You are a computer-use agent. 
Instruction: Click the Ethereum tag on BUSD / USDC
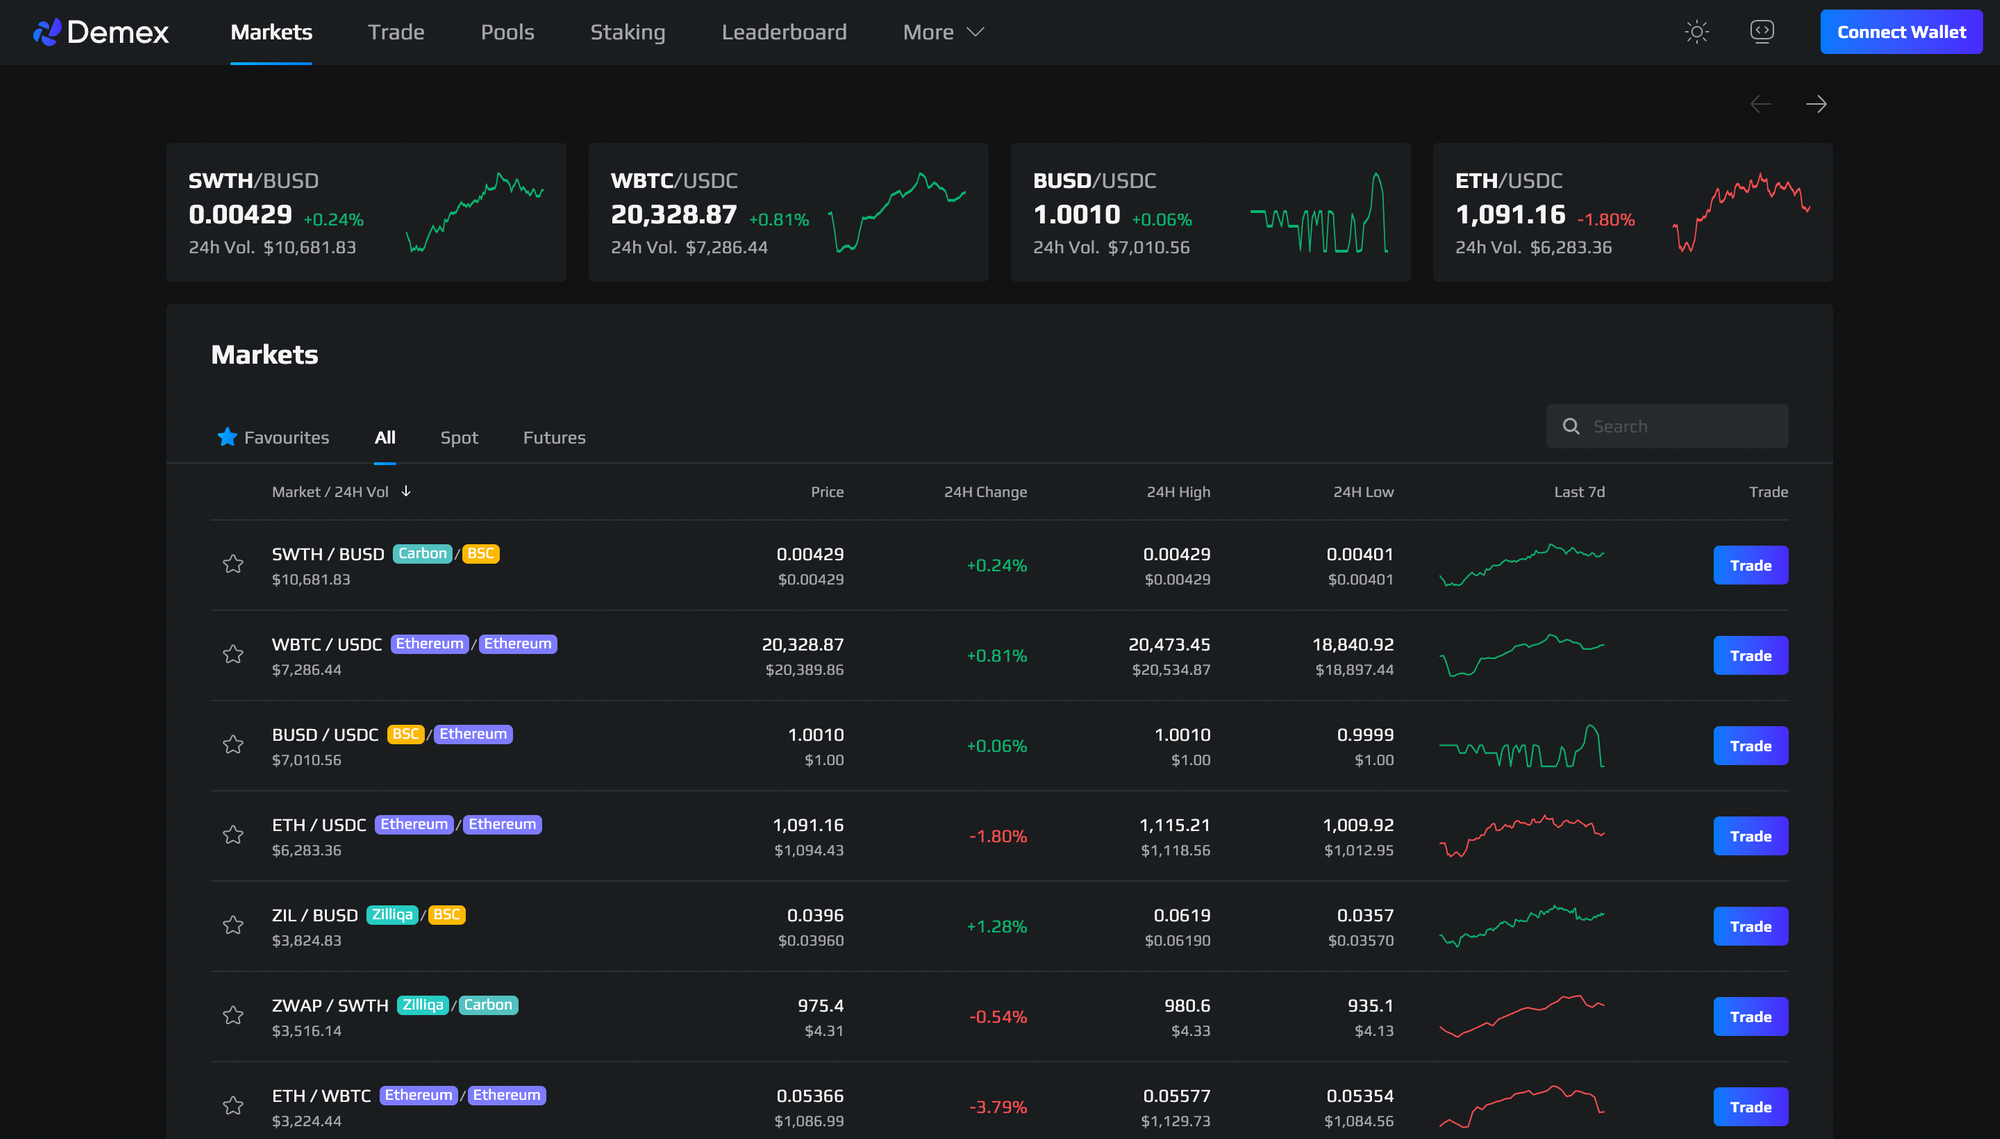474,734
